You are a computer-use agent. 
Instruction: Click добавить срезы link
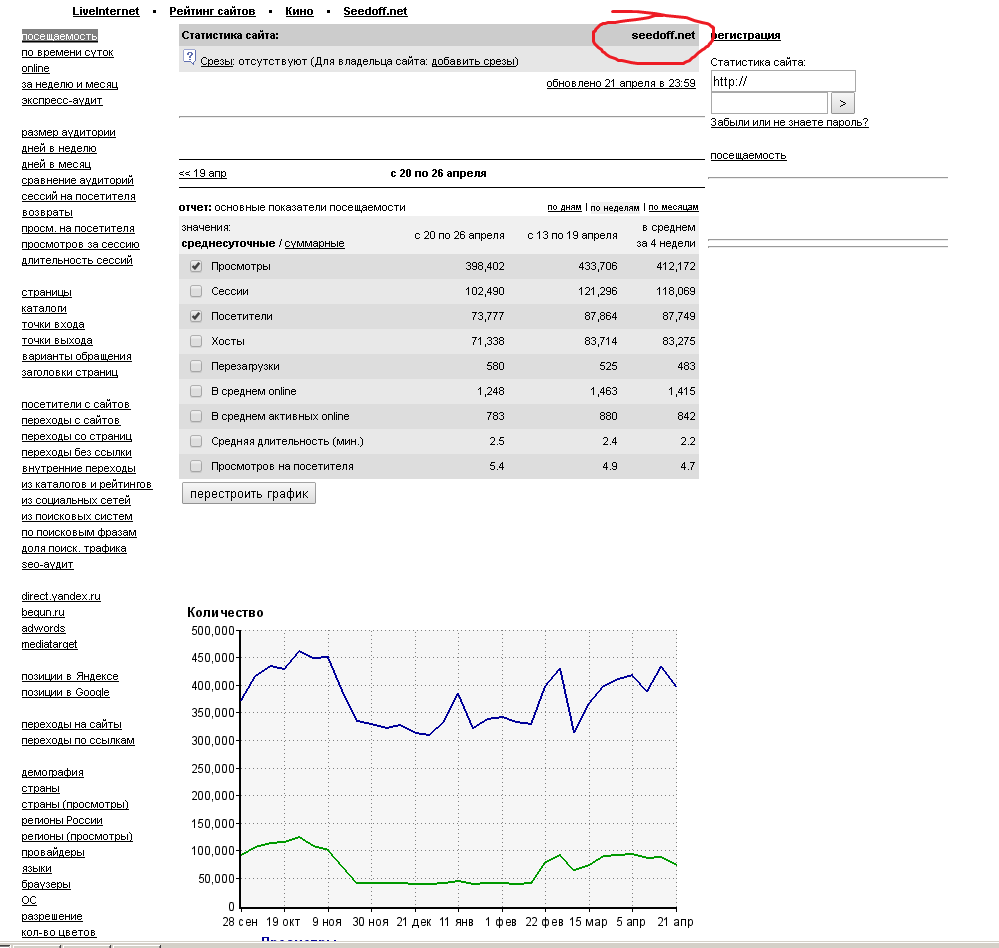pyautogui.click(x=473, y=62)
